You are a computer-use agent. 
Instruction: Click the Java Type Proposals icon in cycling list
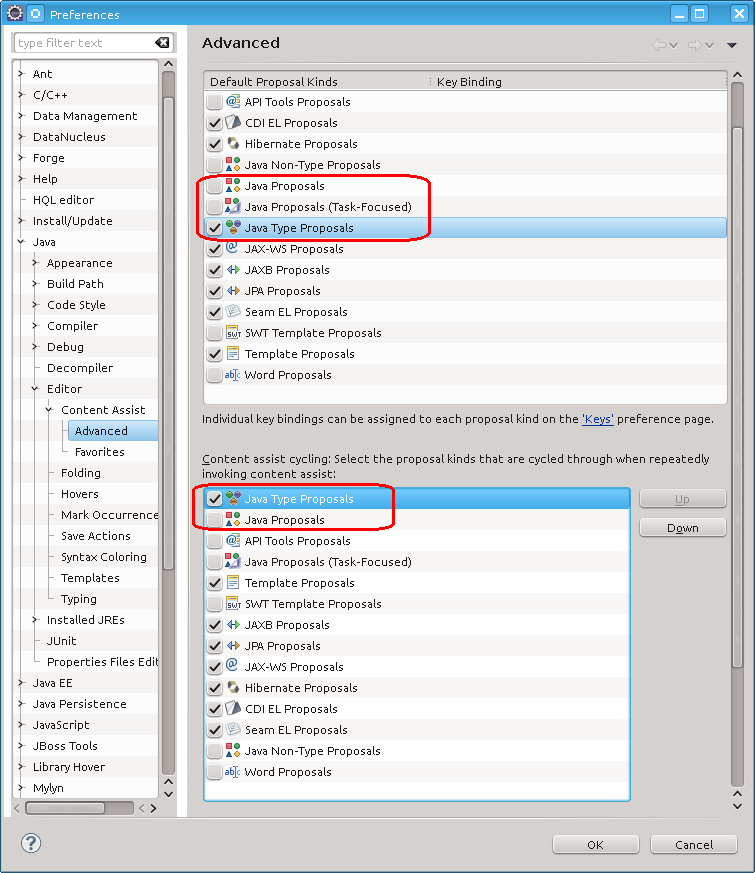(x=233, y=499)
